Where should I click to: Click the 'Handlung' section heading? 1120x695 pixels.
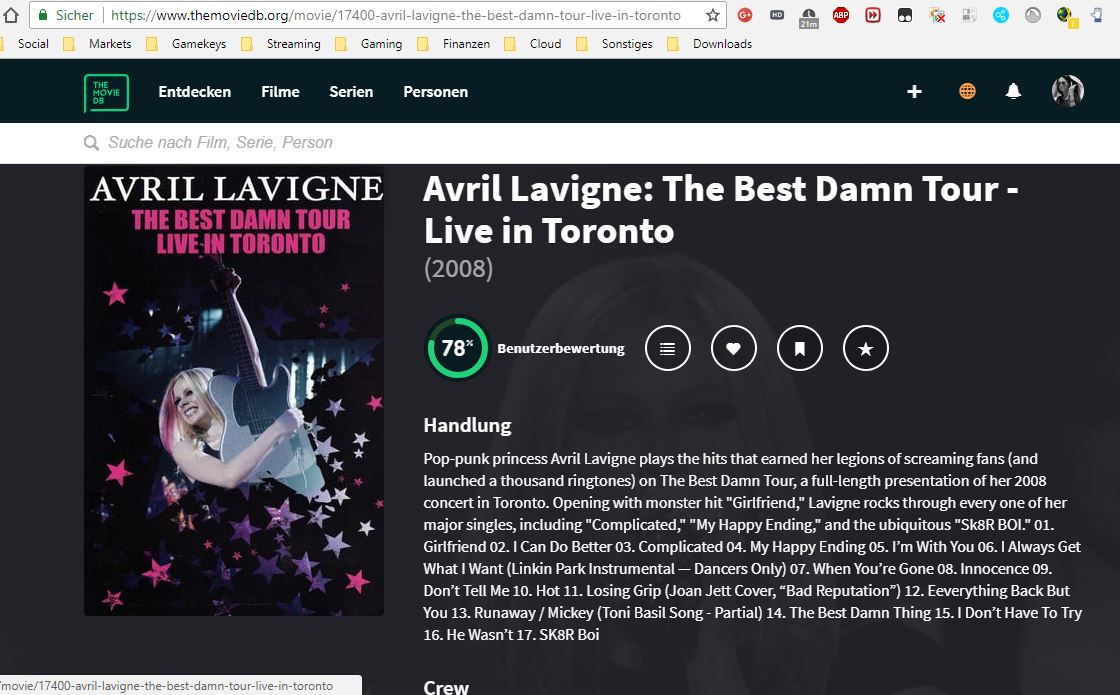click(467, 426)
